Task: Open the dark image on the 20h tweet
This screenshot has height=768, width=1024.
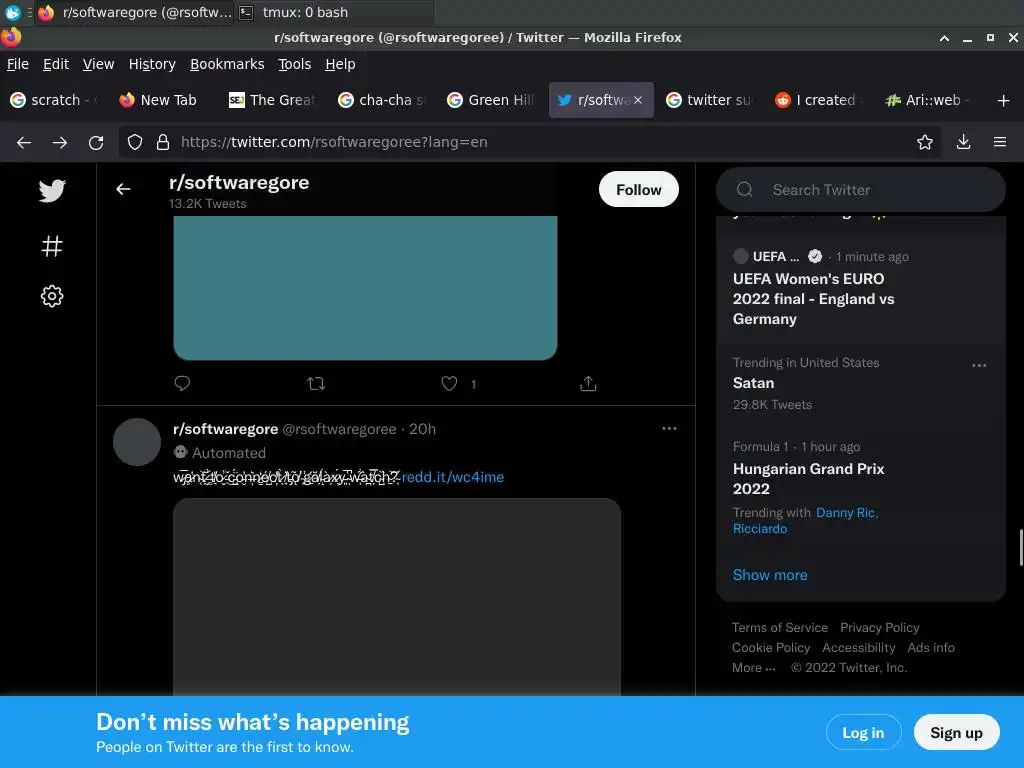Action: (x=397, y=597)
